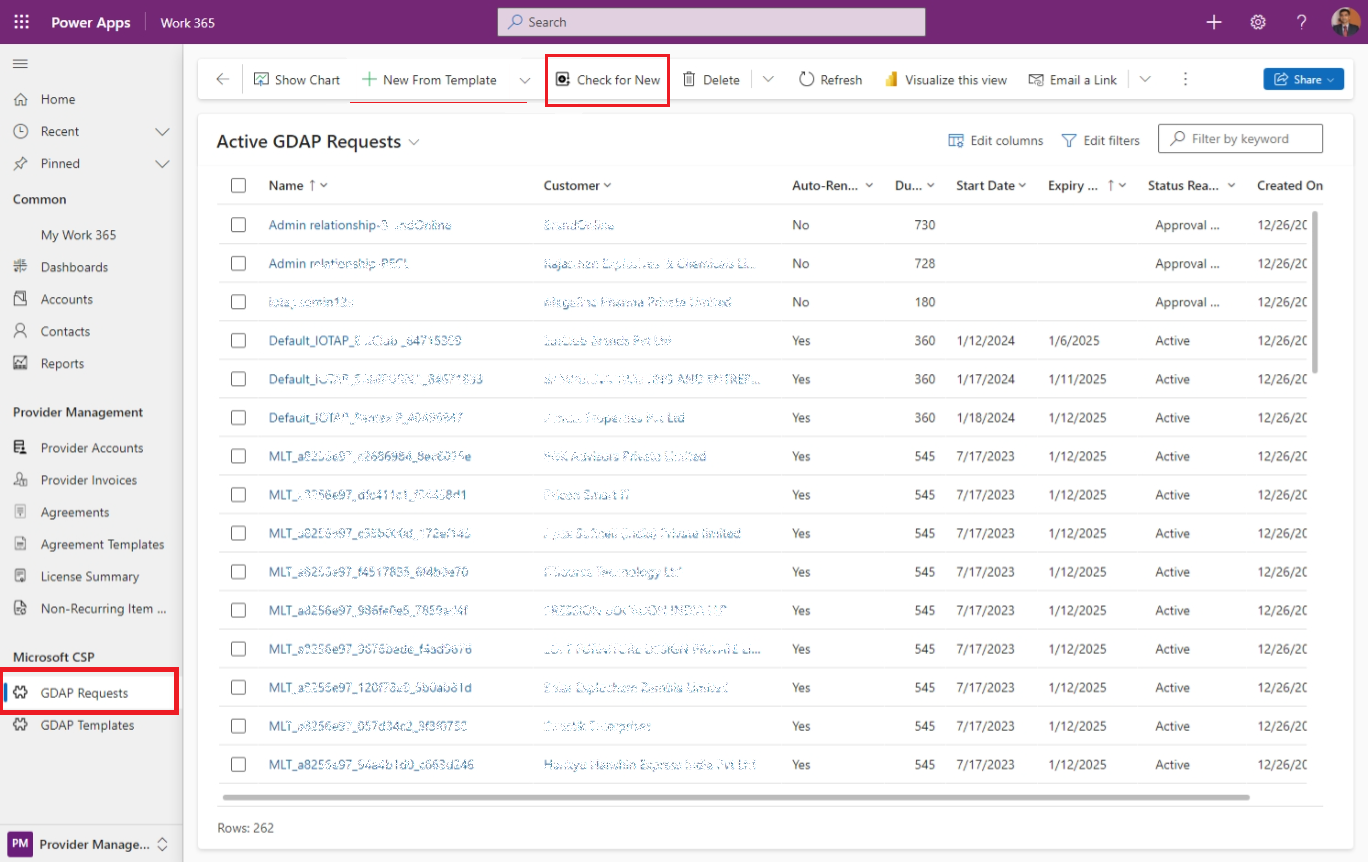This screenshot has width=1368, height=862.
Task: Open the more commands ellipsis
Action: [x=1185, y=80]
